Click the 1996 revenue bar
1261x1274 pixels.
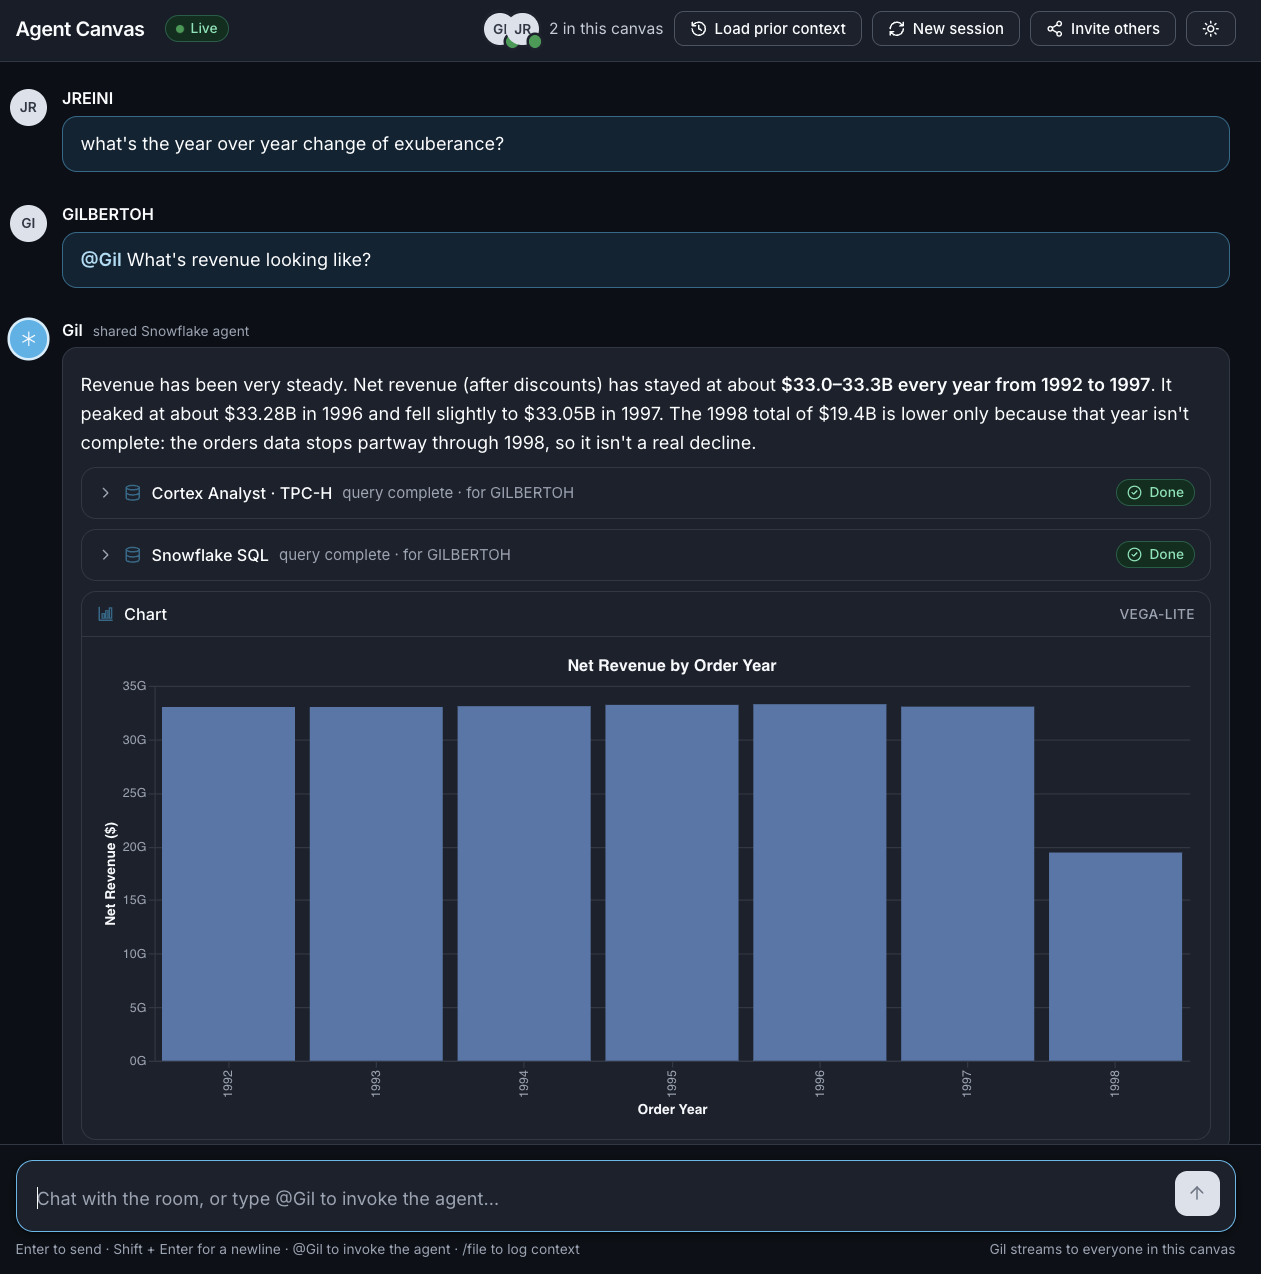pyautogui.click(x=820, y=882)
